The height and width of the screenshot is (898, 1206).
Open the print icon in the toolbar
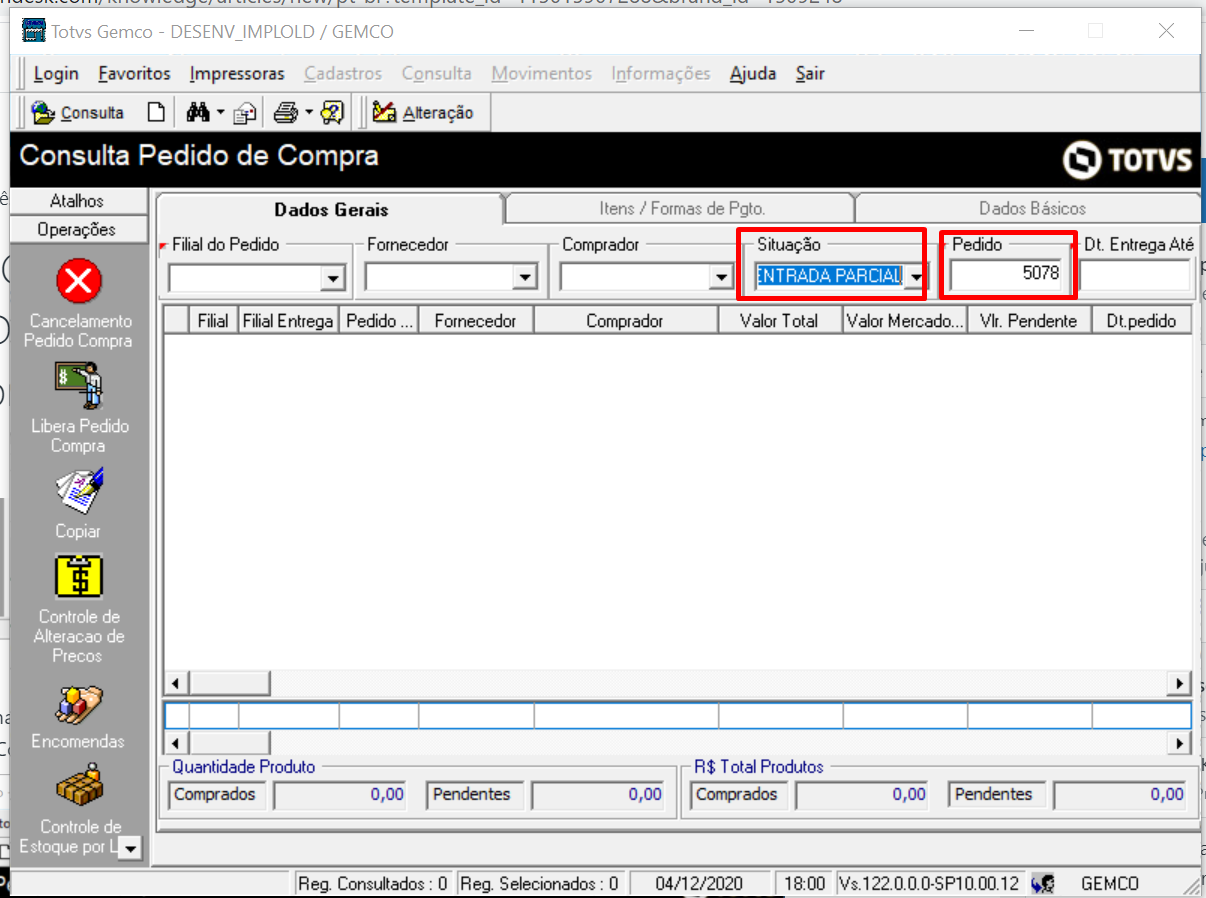(283, 112)
